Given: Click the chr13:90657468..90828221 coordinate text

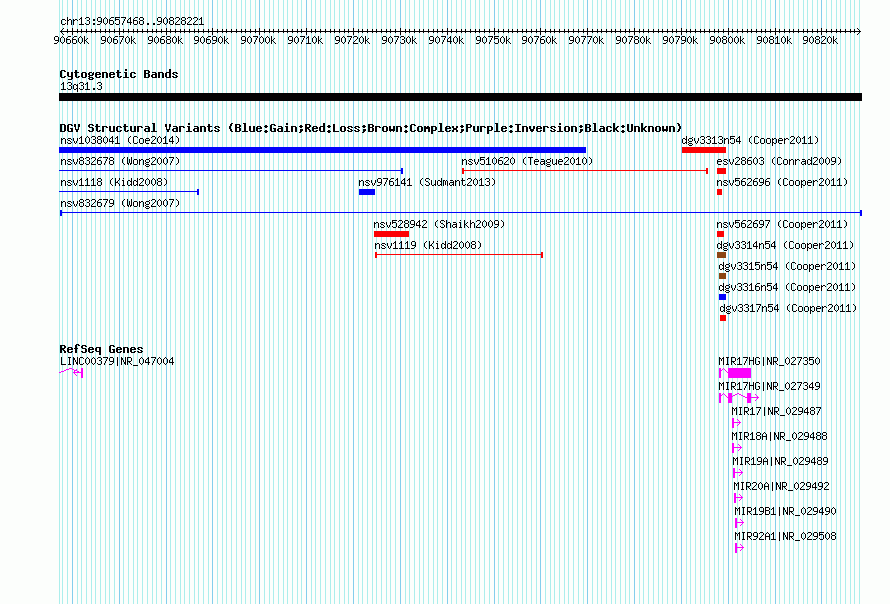Looking at the screenshot, I should pos(132,21).
